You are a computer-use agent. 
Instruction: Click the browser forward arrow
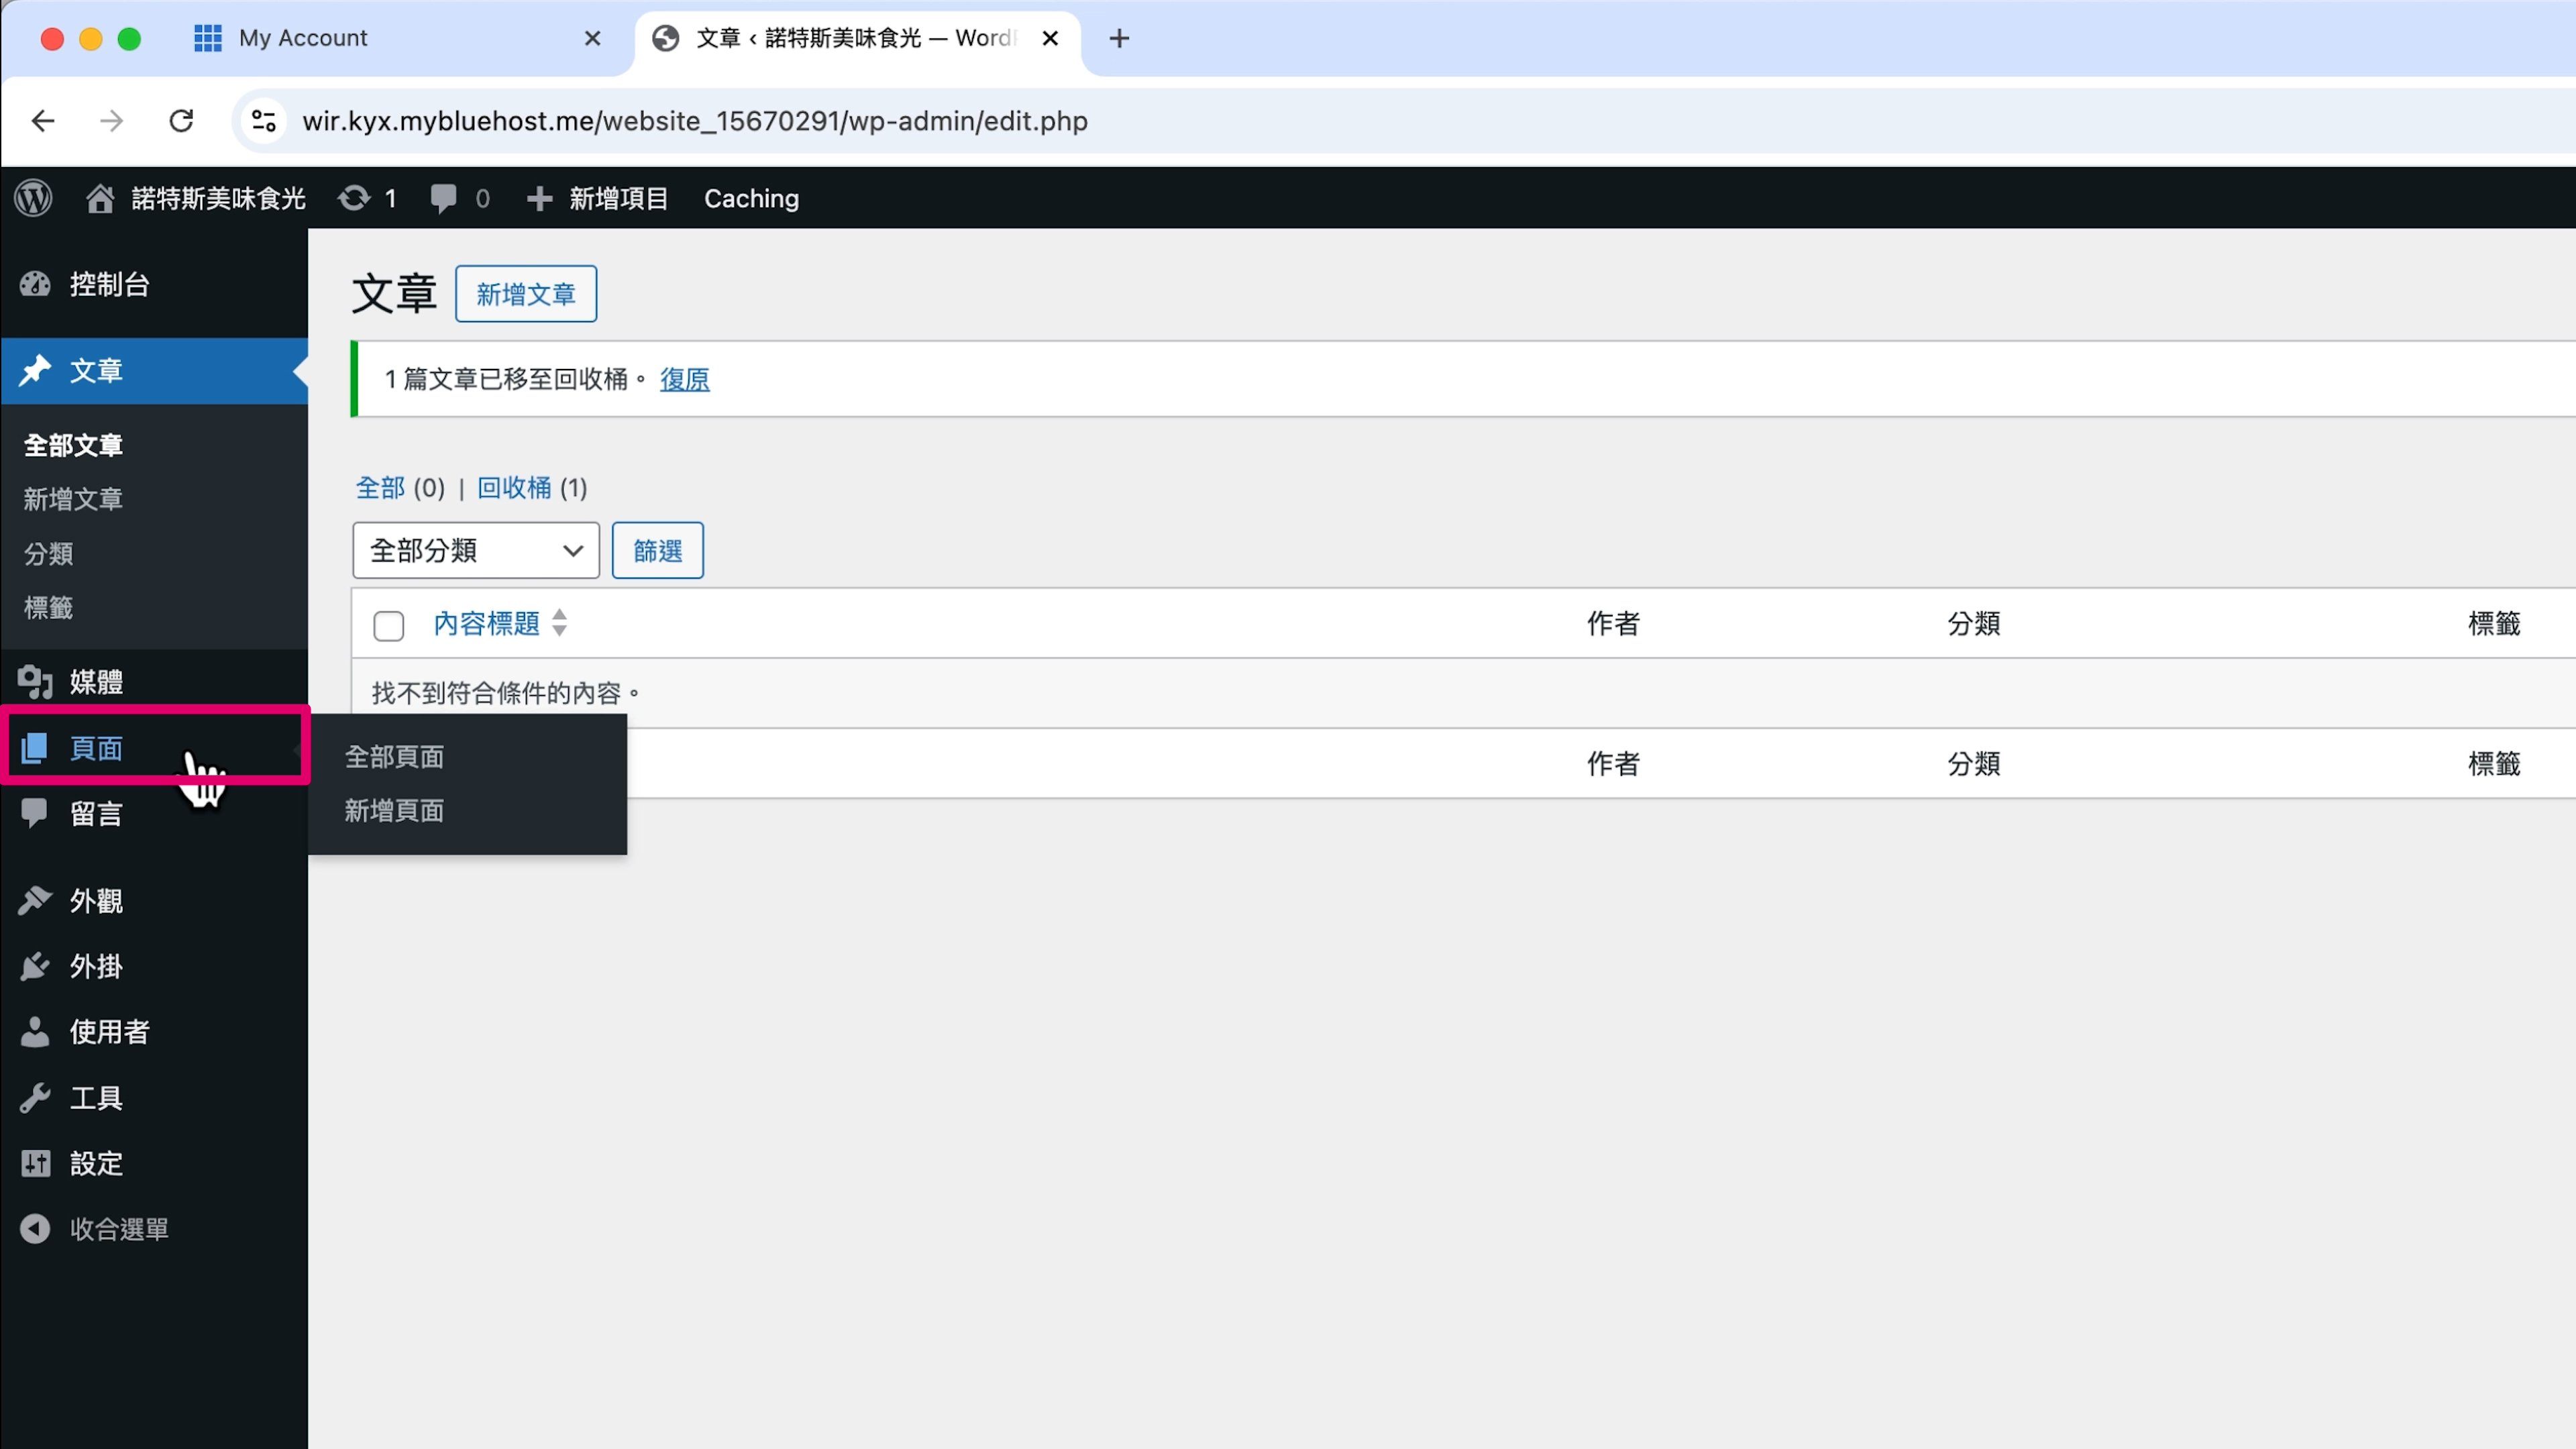pos(112,121)
